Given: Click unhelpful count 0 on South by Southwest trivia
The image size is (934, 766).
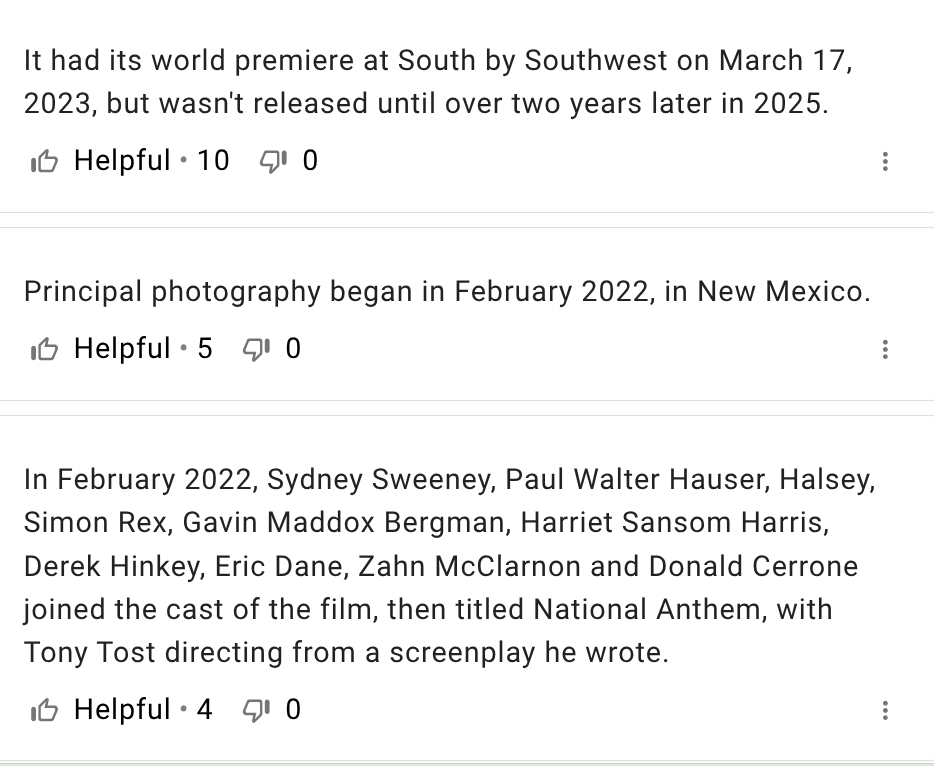Looking at the screenshot, I should (x=310, y=161).
